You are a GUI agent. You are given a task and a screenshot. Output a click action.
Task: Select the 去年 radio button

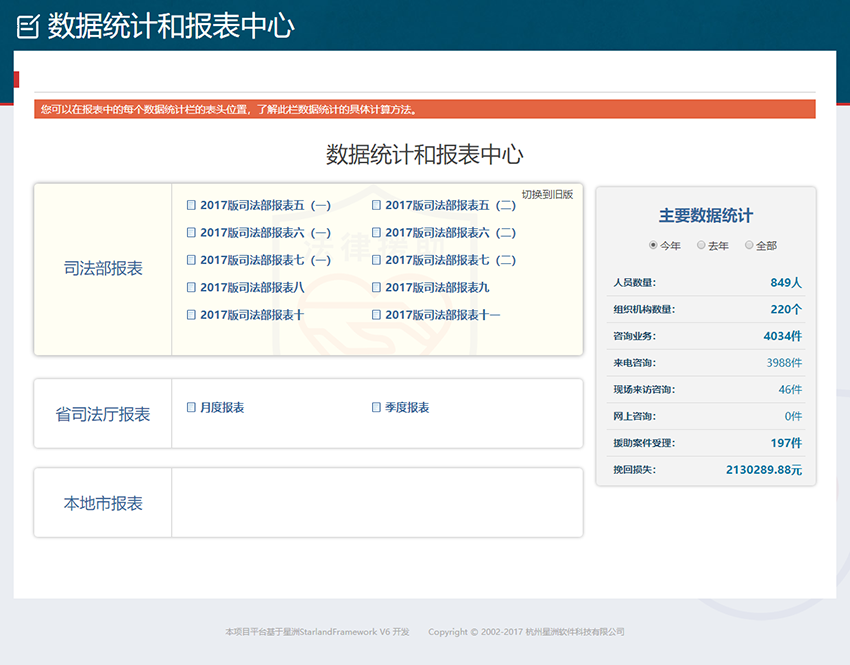[701, 245]
